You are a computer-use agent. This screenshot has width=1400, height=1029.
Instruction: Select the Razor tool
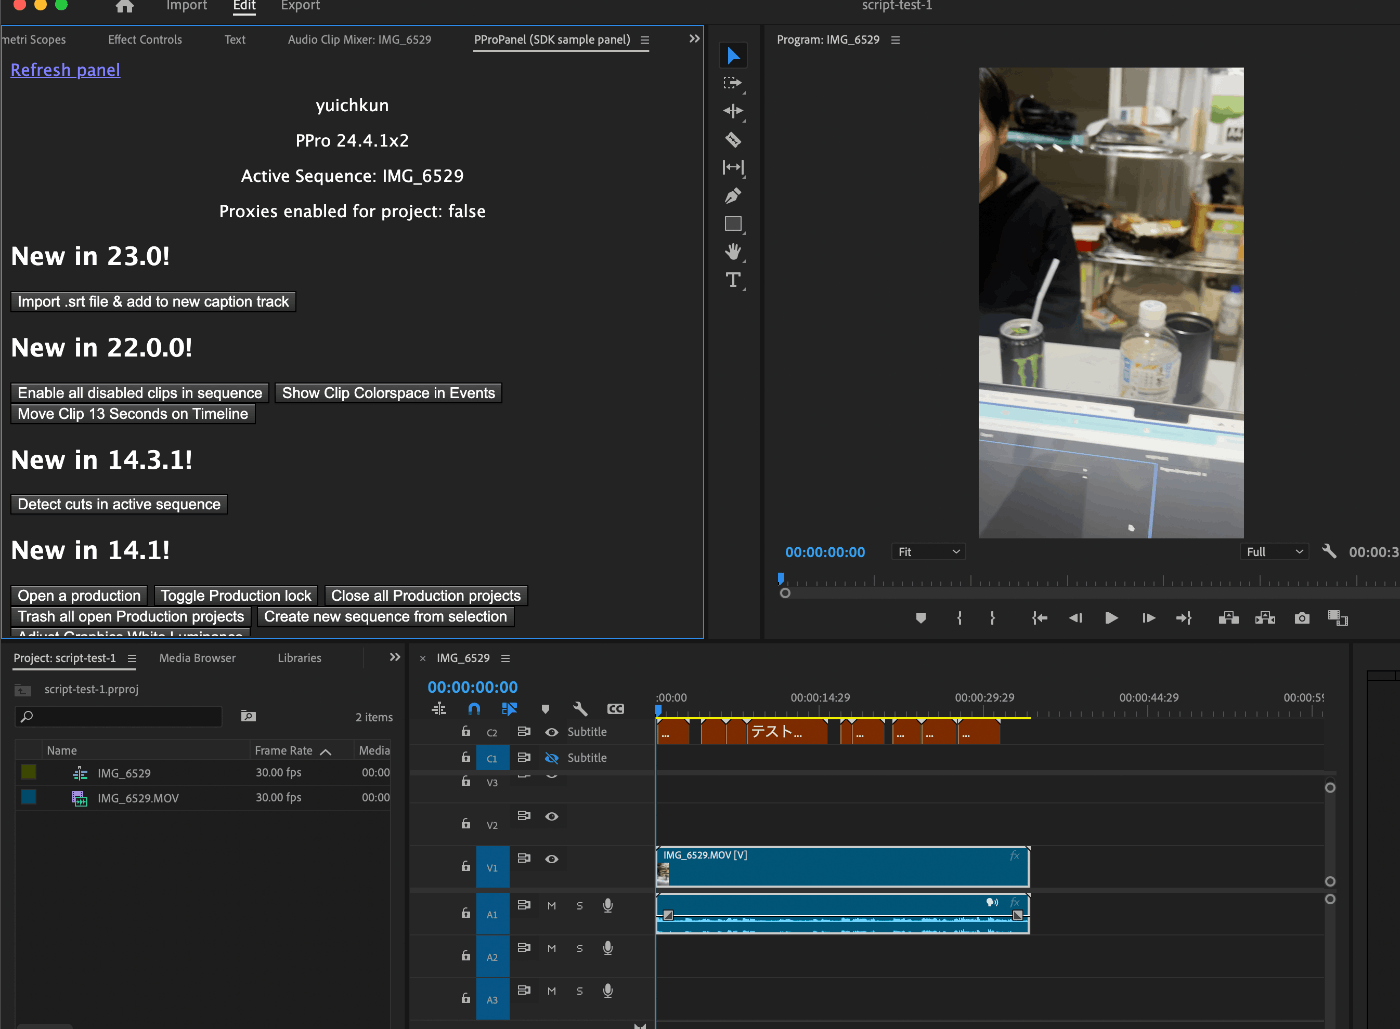pos(733,139)
